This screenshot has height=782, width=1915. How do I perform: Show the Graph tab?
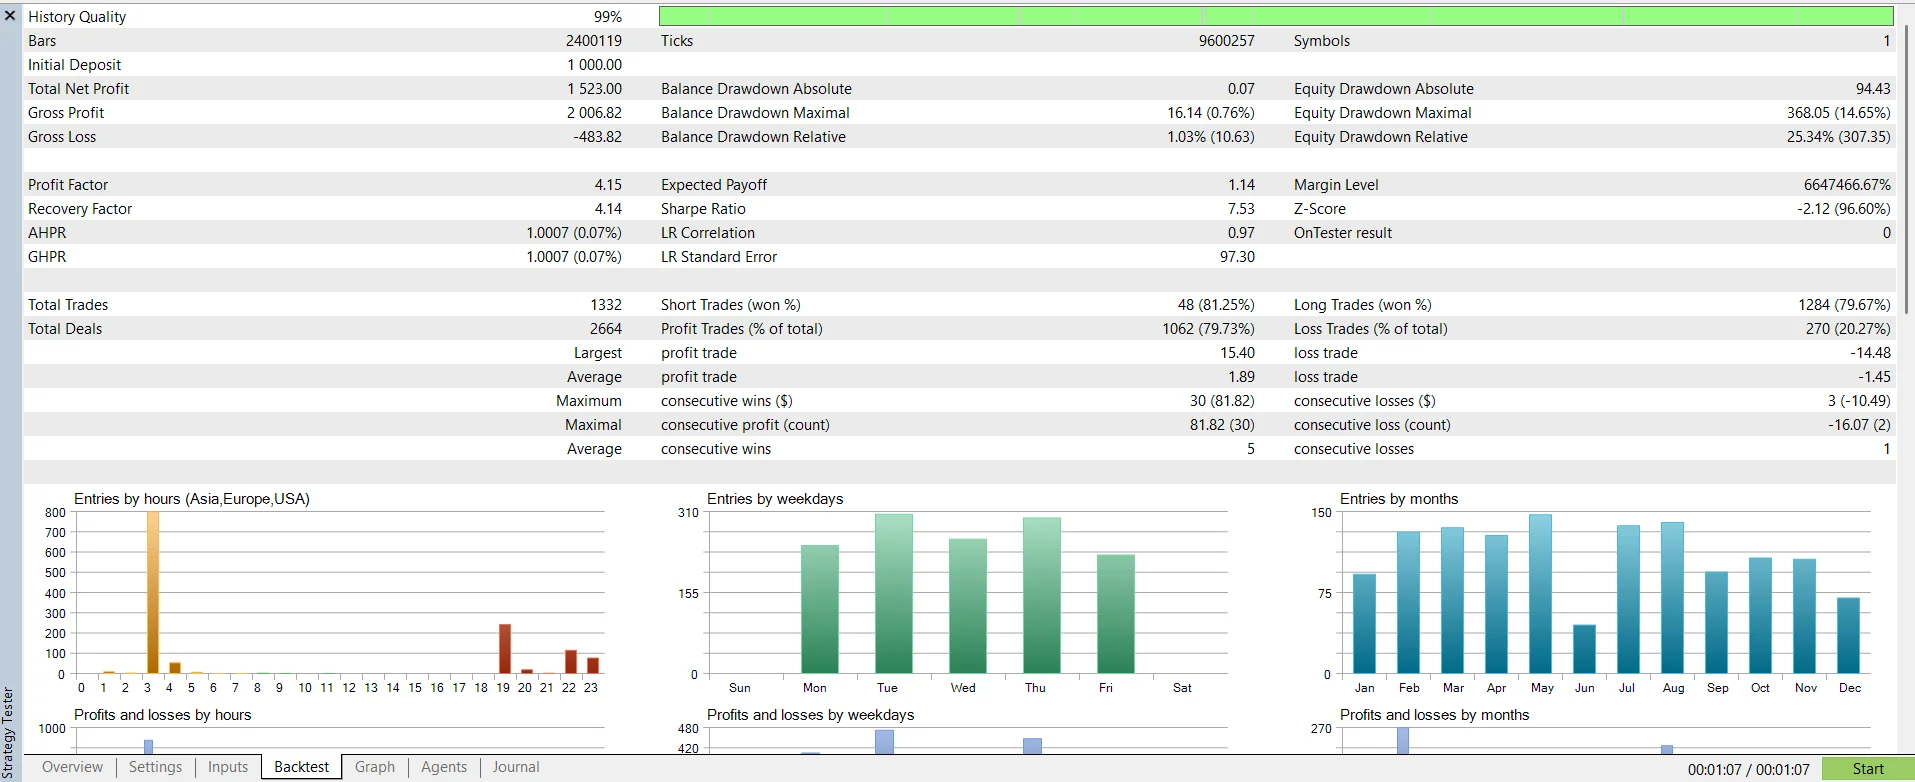375,767
